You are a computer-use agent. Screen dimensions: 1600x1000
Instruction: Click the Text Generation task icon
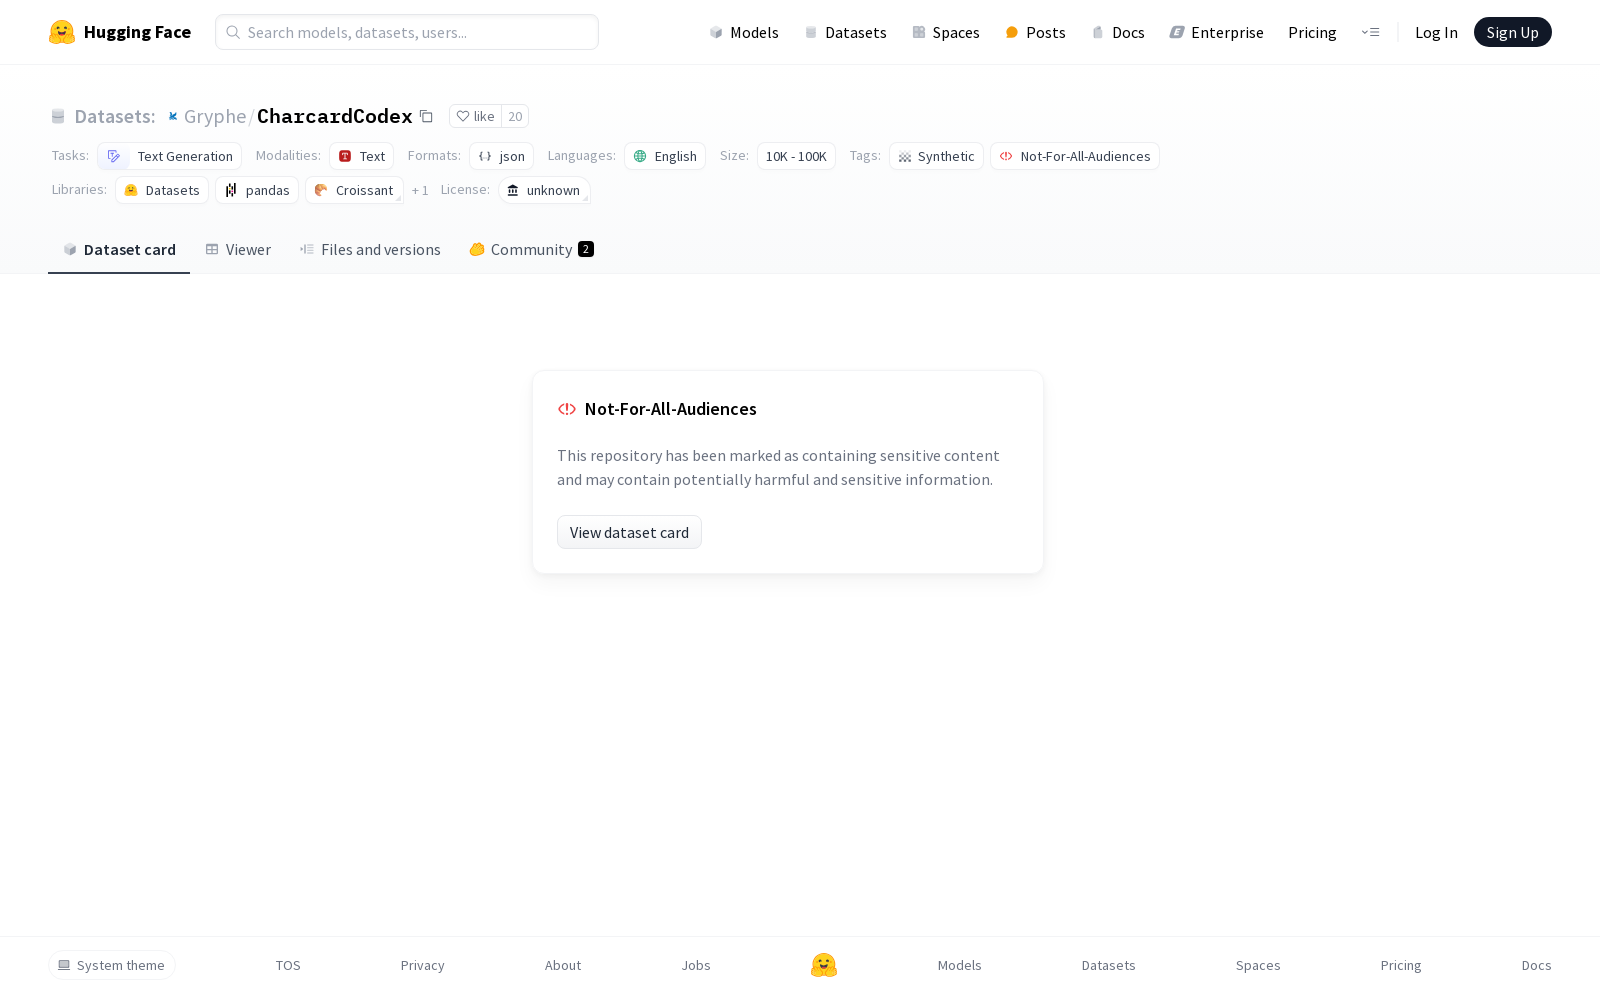pos(114,156)
